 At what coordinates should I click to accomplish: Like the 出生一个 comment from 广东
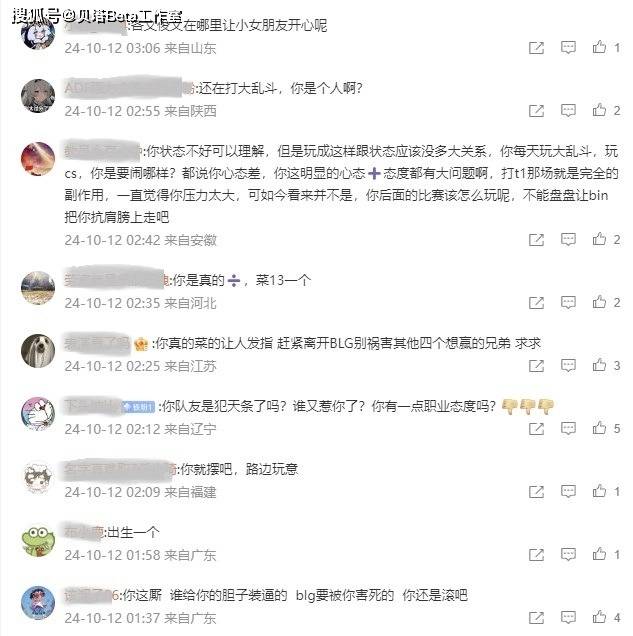tap(599, 554)
